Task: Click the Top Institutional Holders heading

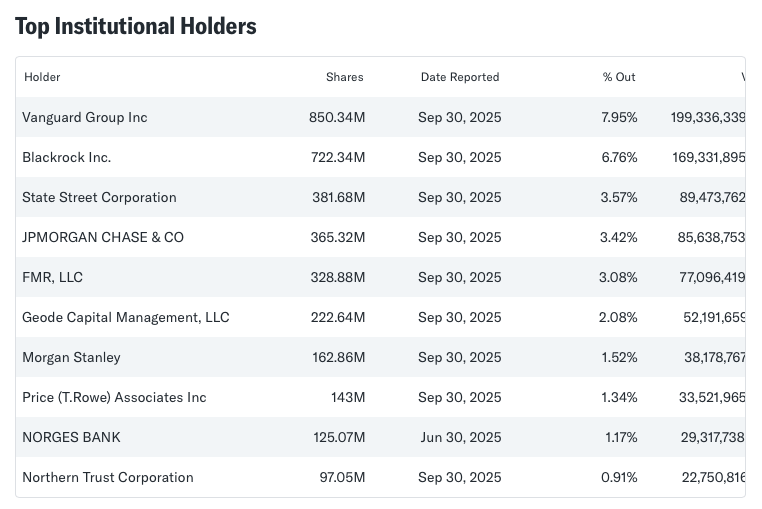Action: point(136,26)
